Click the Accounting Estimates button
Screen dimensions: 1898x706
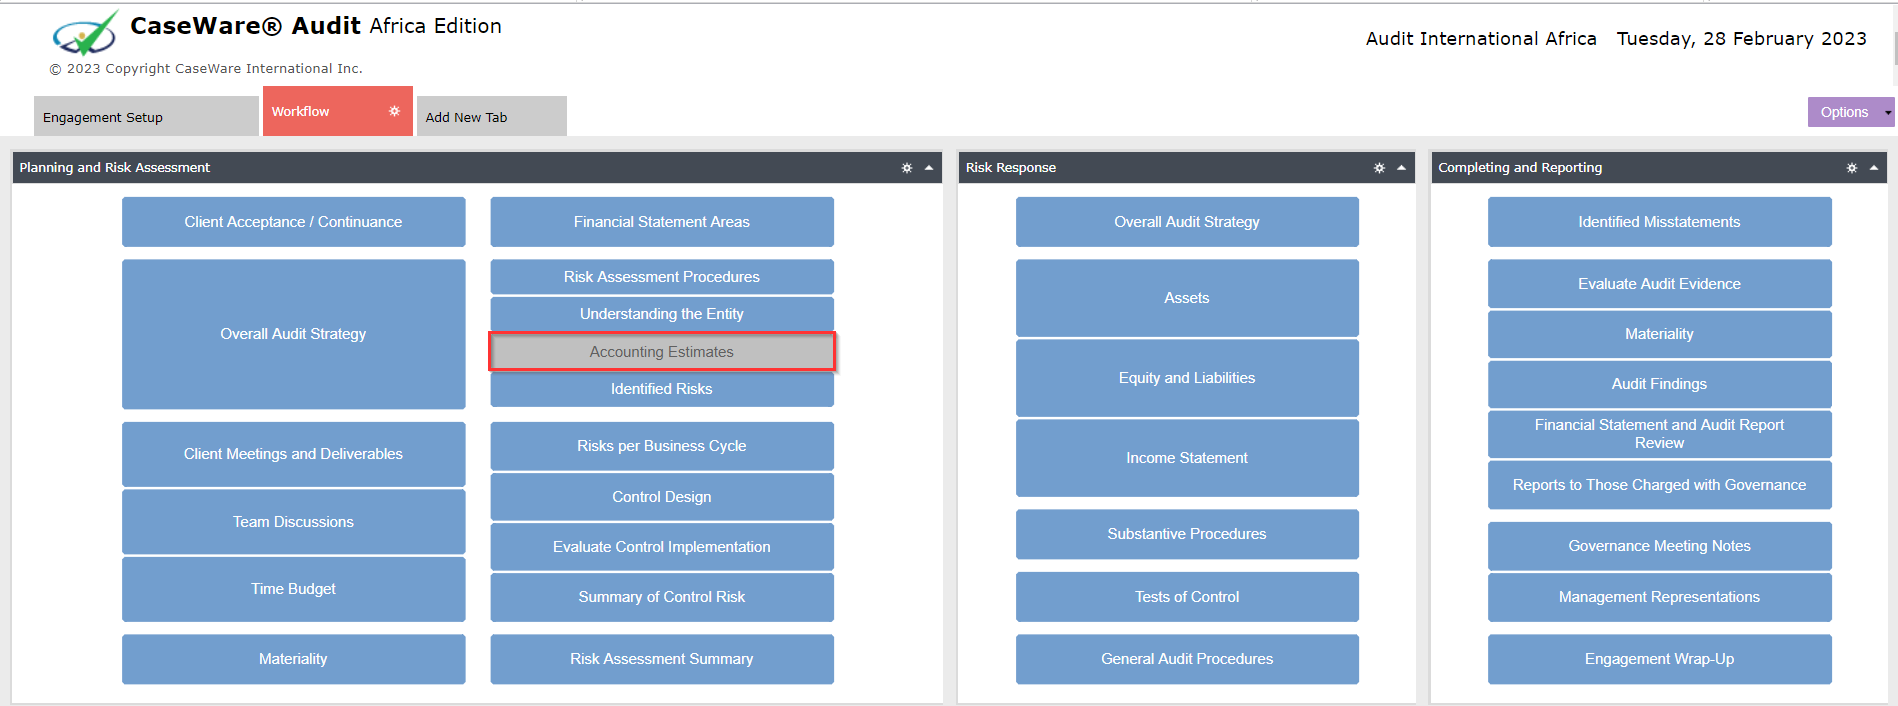coord(662,352)
